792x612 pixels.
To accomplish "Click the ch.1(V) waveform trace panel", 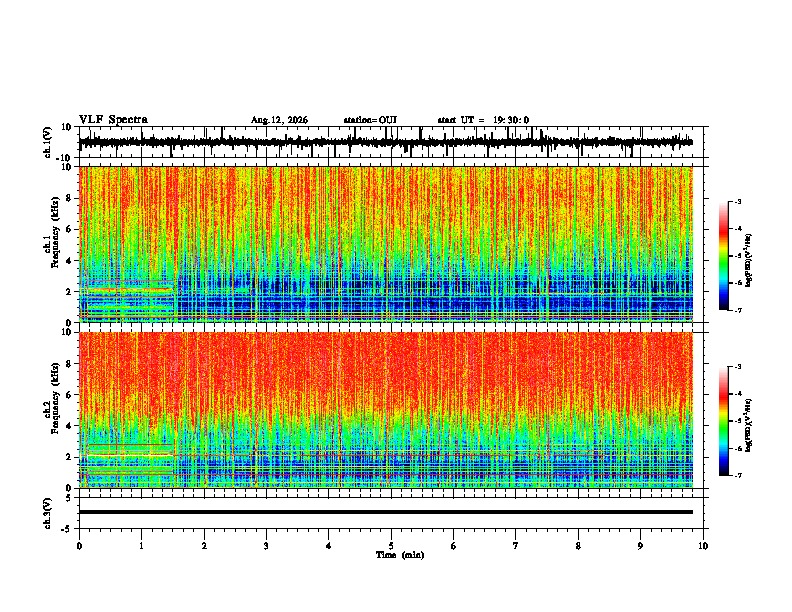I will [x=393, y=142].
